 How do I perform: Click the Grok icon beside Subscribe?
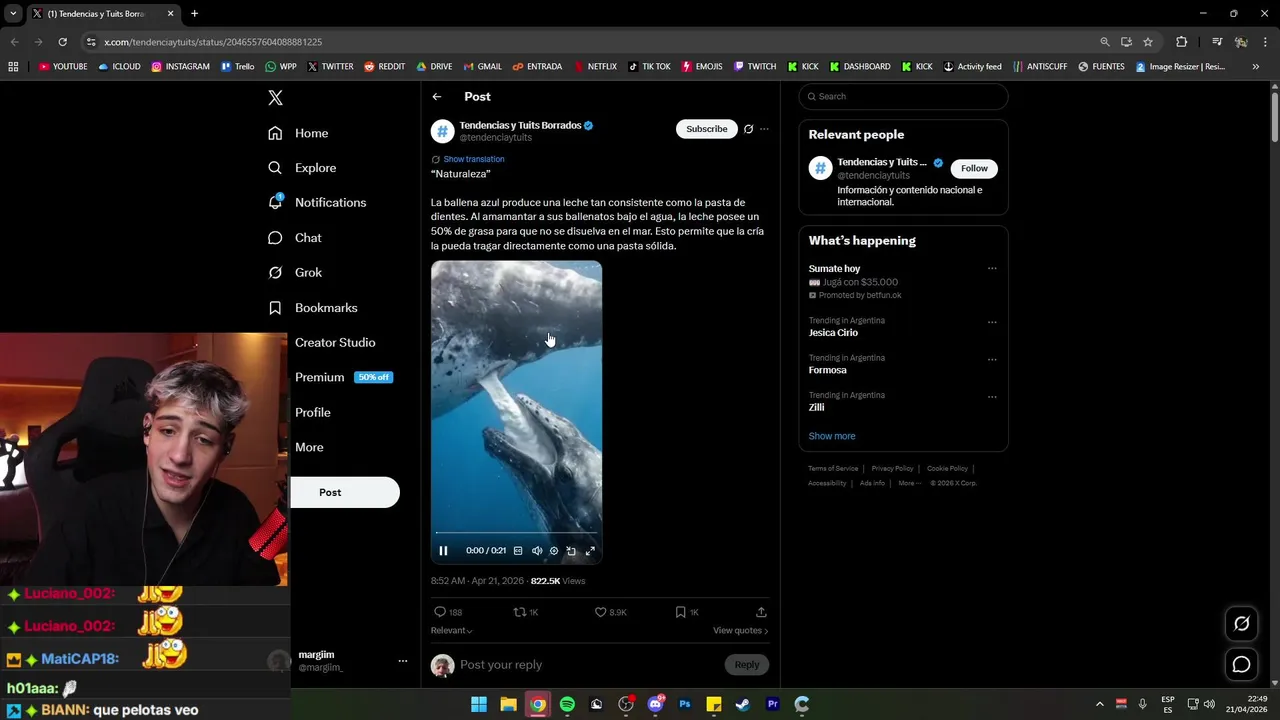coord(748,129)
